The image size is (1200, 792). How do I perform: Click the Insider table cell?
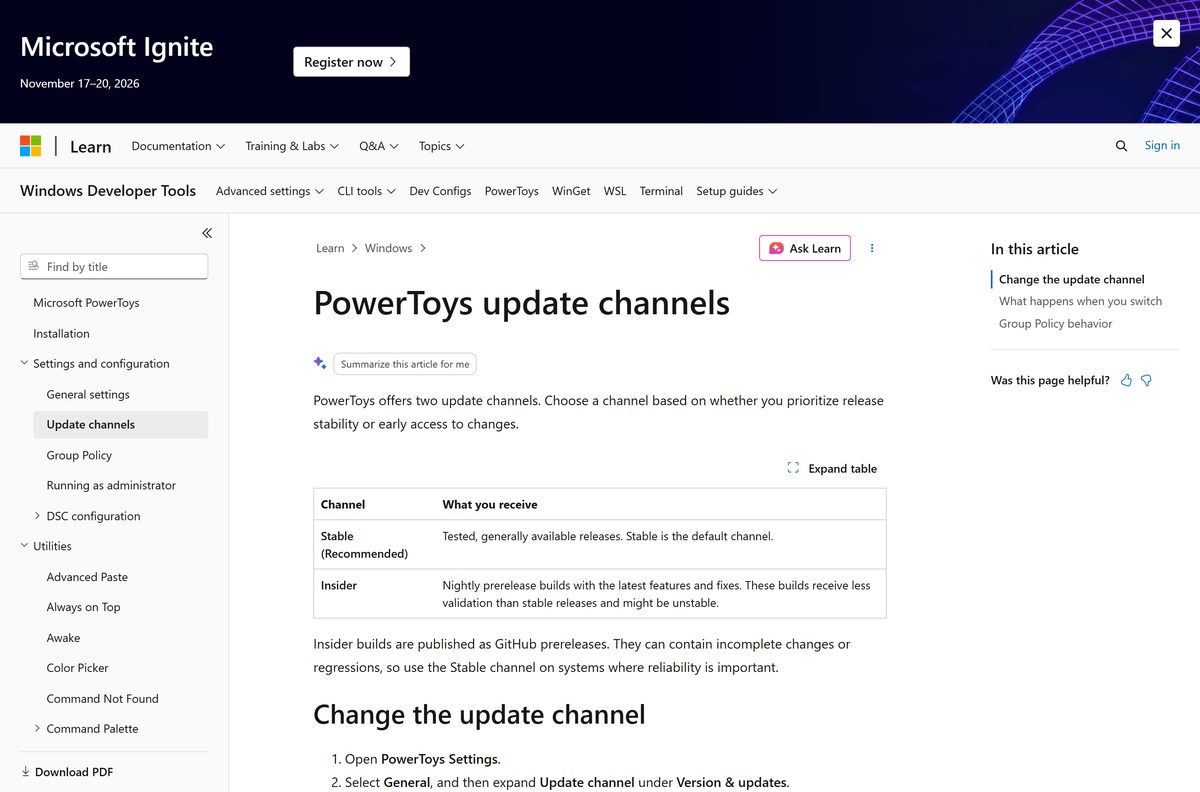375,594
